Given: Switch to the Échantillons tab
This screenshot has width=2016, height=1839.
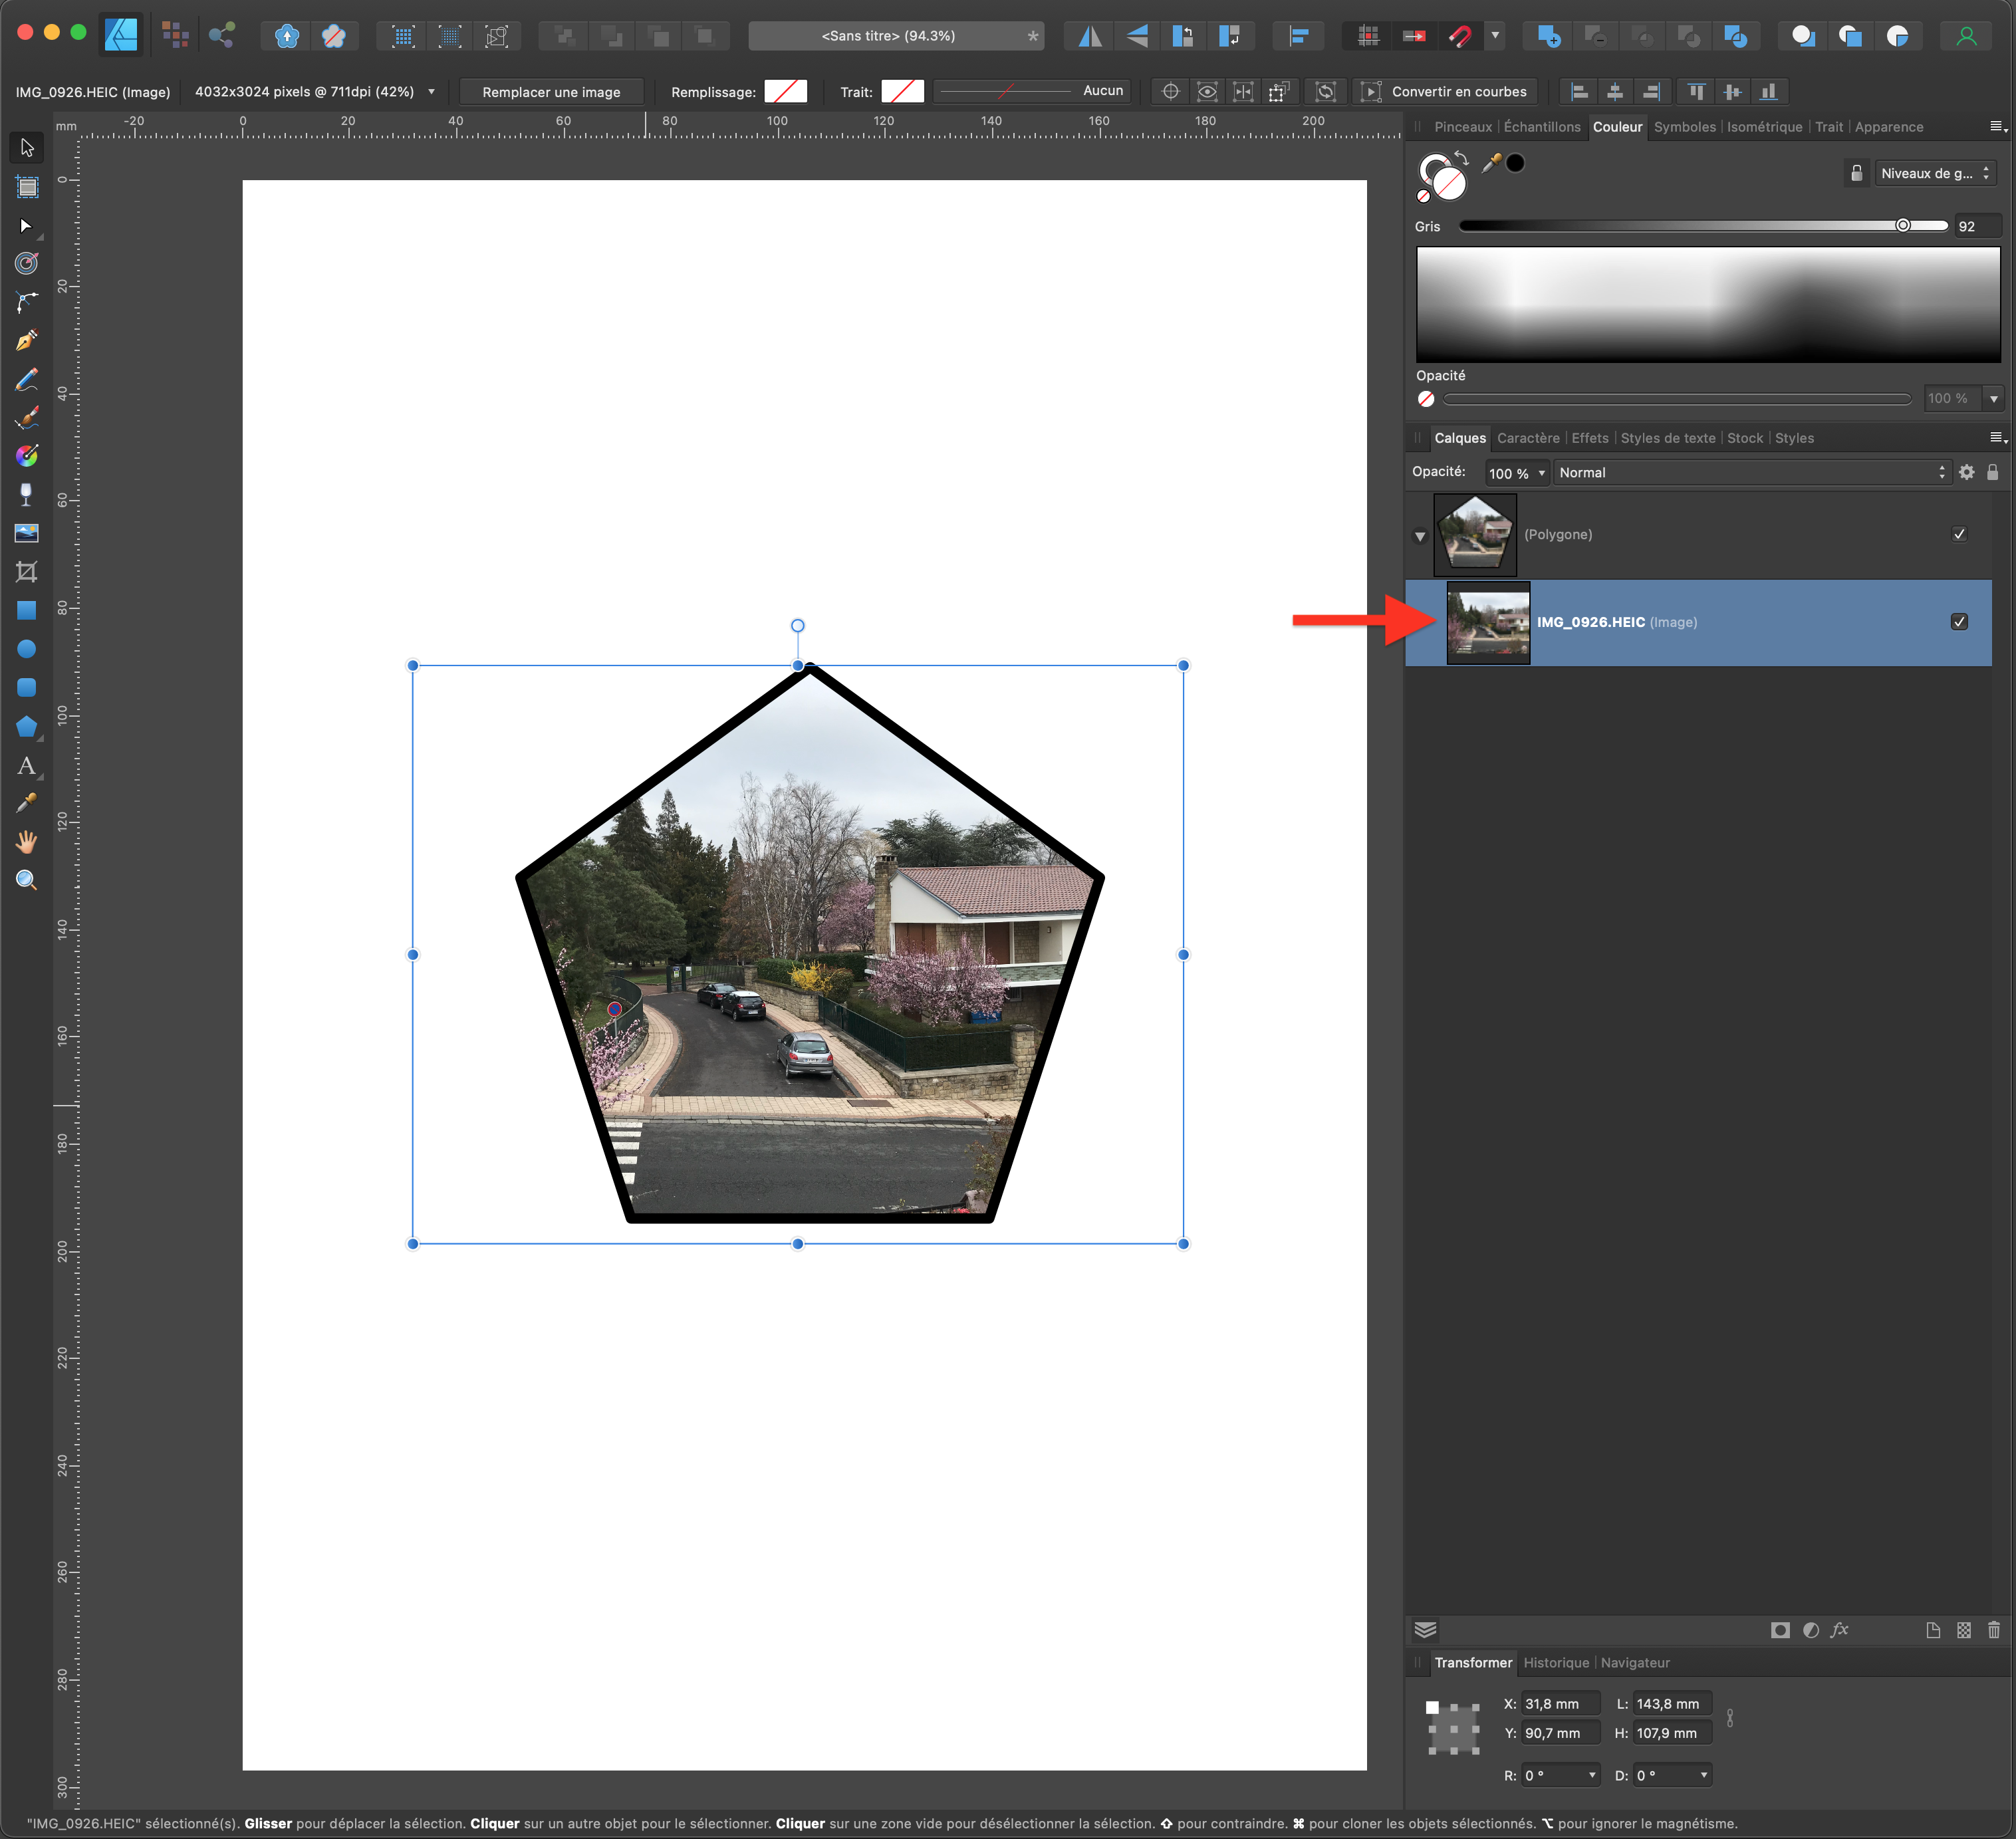Looking at the screenshot, I should point(1541,127).
